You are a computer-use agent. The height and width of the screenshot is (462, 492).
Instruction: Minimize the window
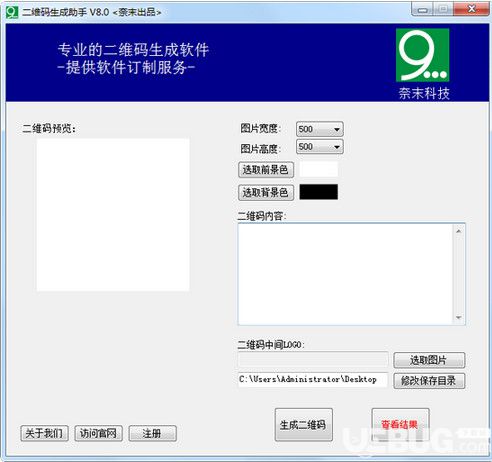(x=422, y=10)
